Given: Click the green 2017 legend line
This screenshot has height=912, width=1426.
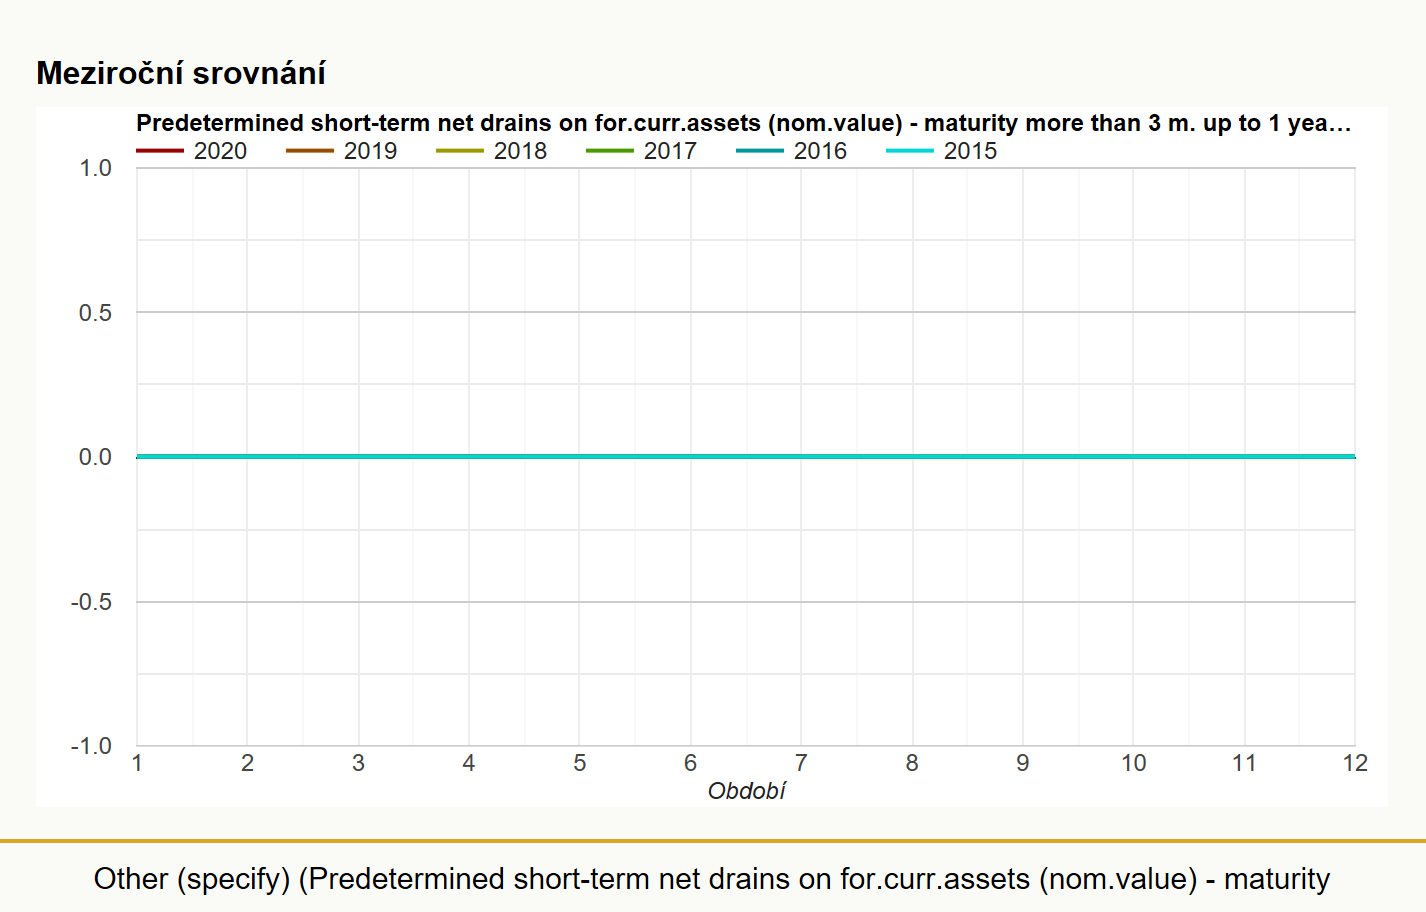Looking at the screenshot, I should [x=610, y=151].
